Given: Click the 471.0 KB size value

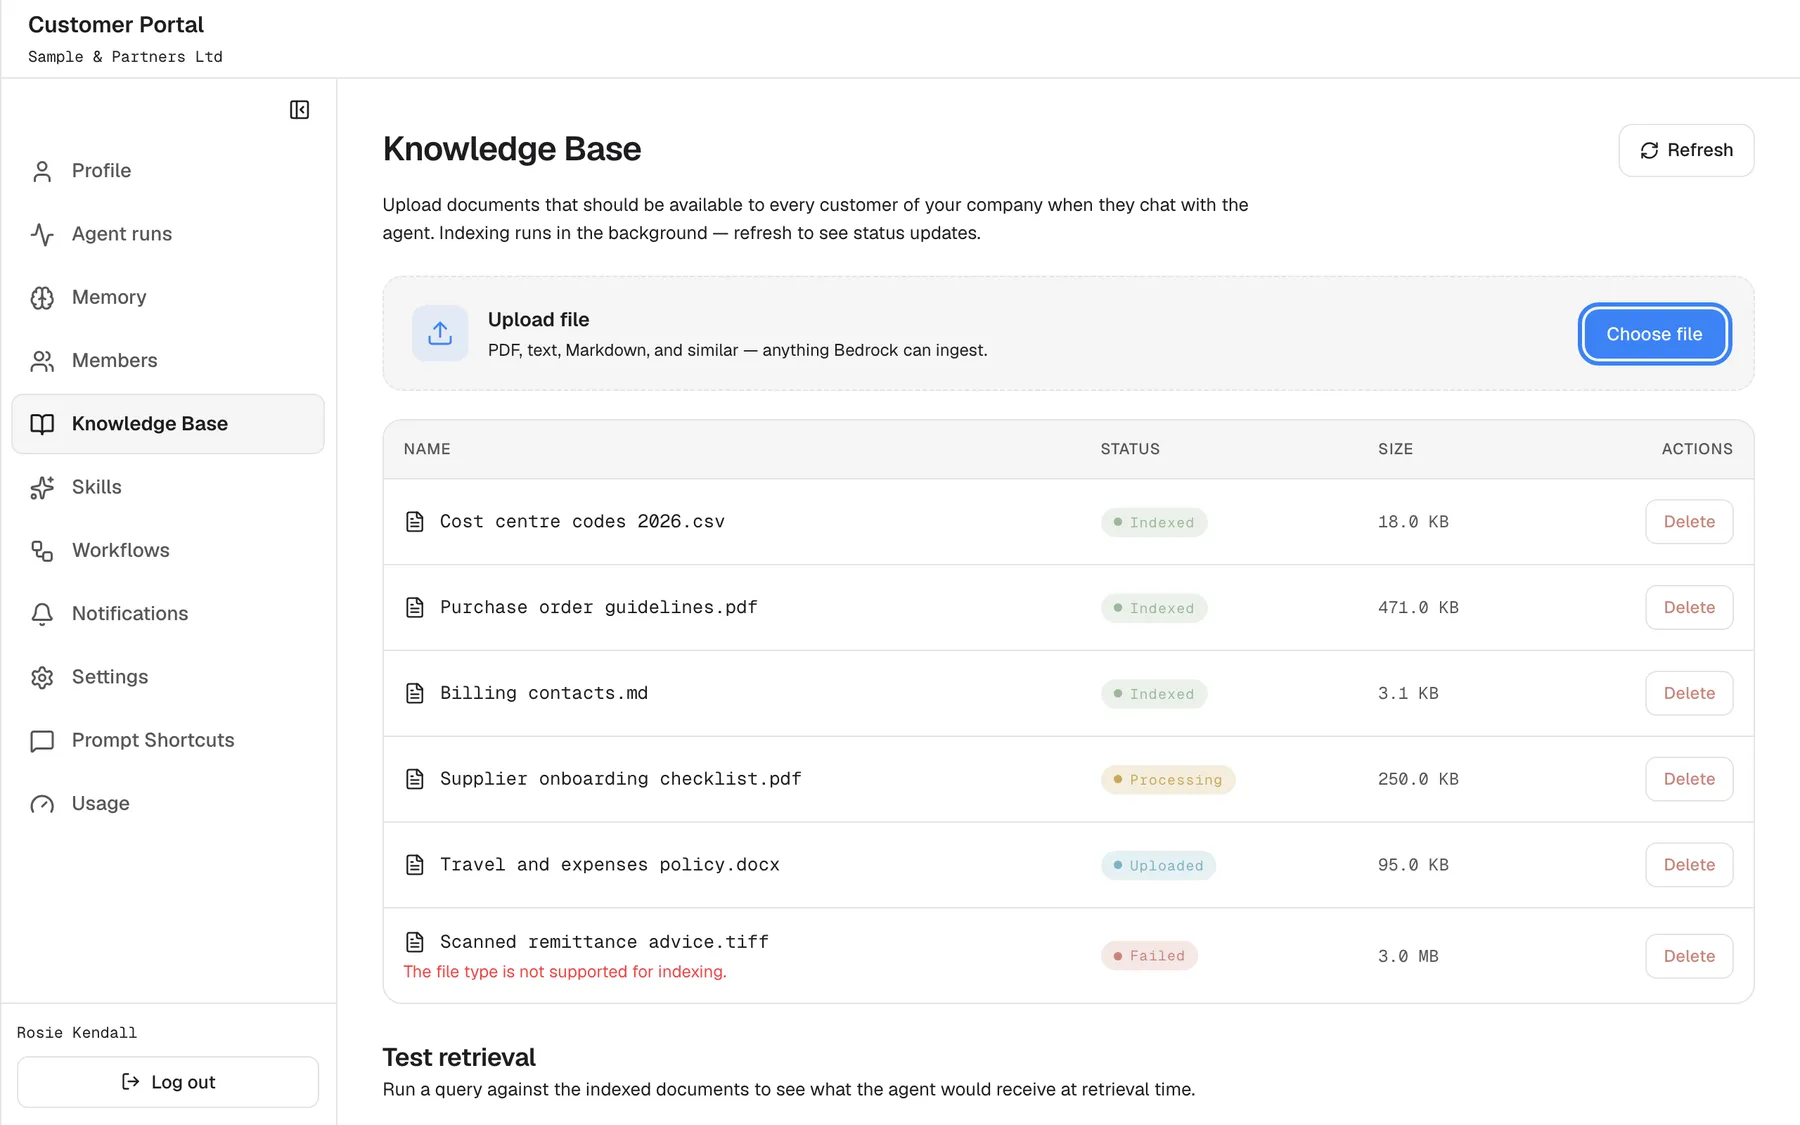Looking at the screenshot, I should tap(1418, 608).
